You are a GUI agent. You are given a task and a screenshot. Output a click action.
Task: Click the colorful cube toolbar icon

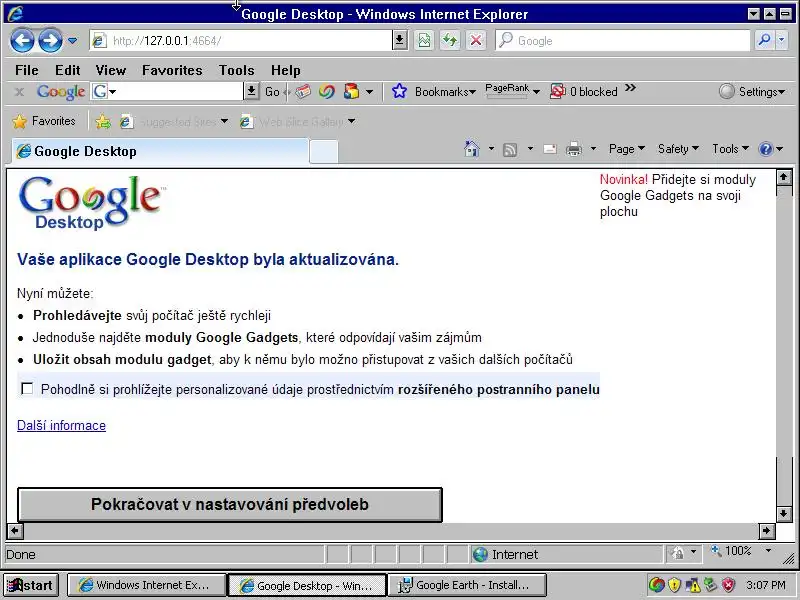click(x=352, y=92)
